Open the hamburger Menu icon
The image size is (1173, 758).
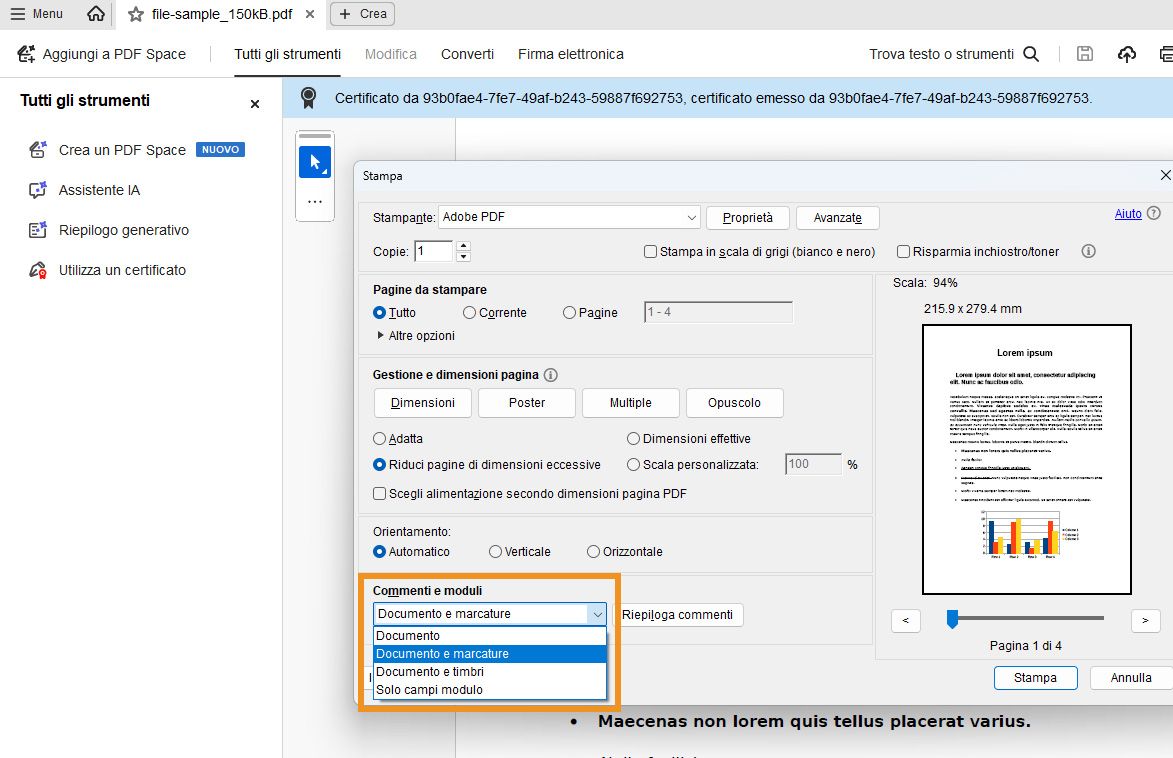(x=17, y=14)
